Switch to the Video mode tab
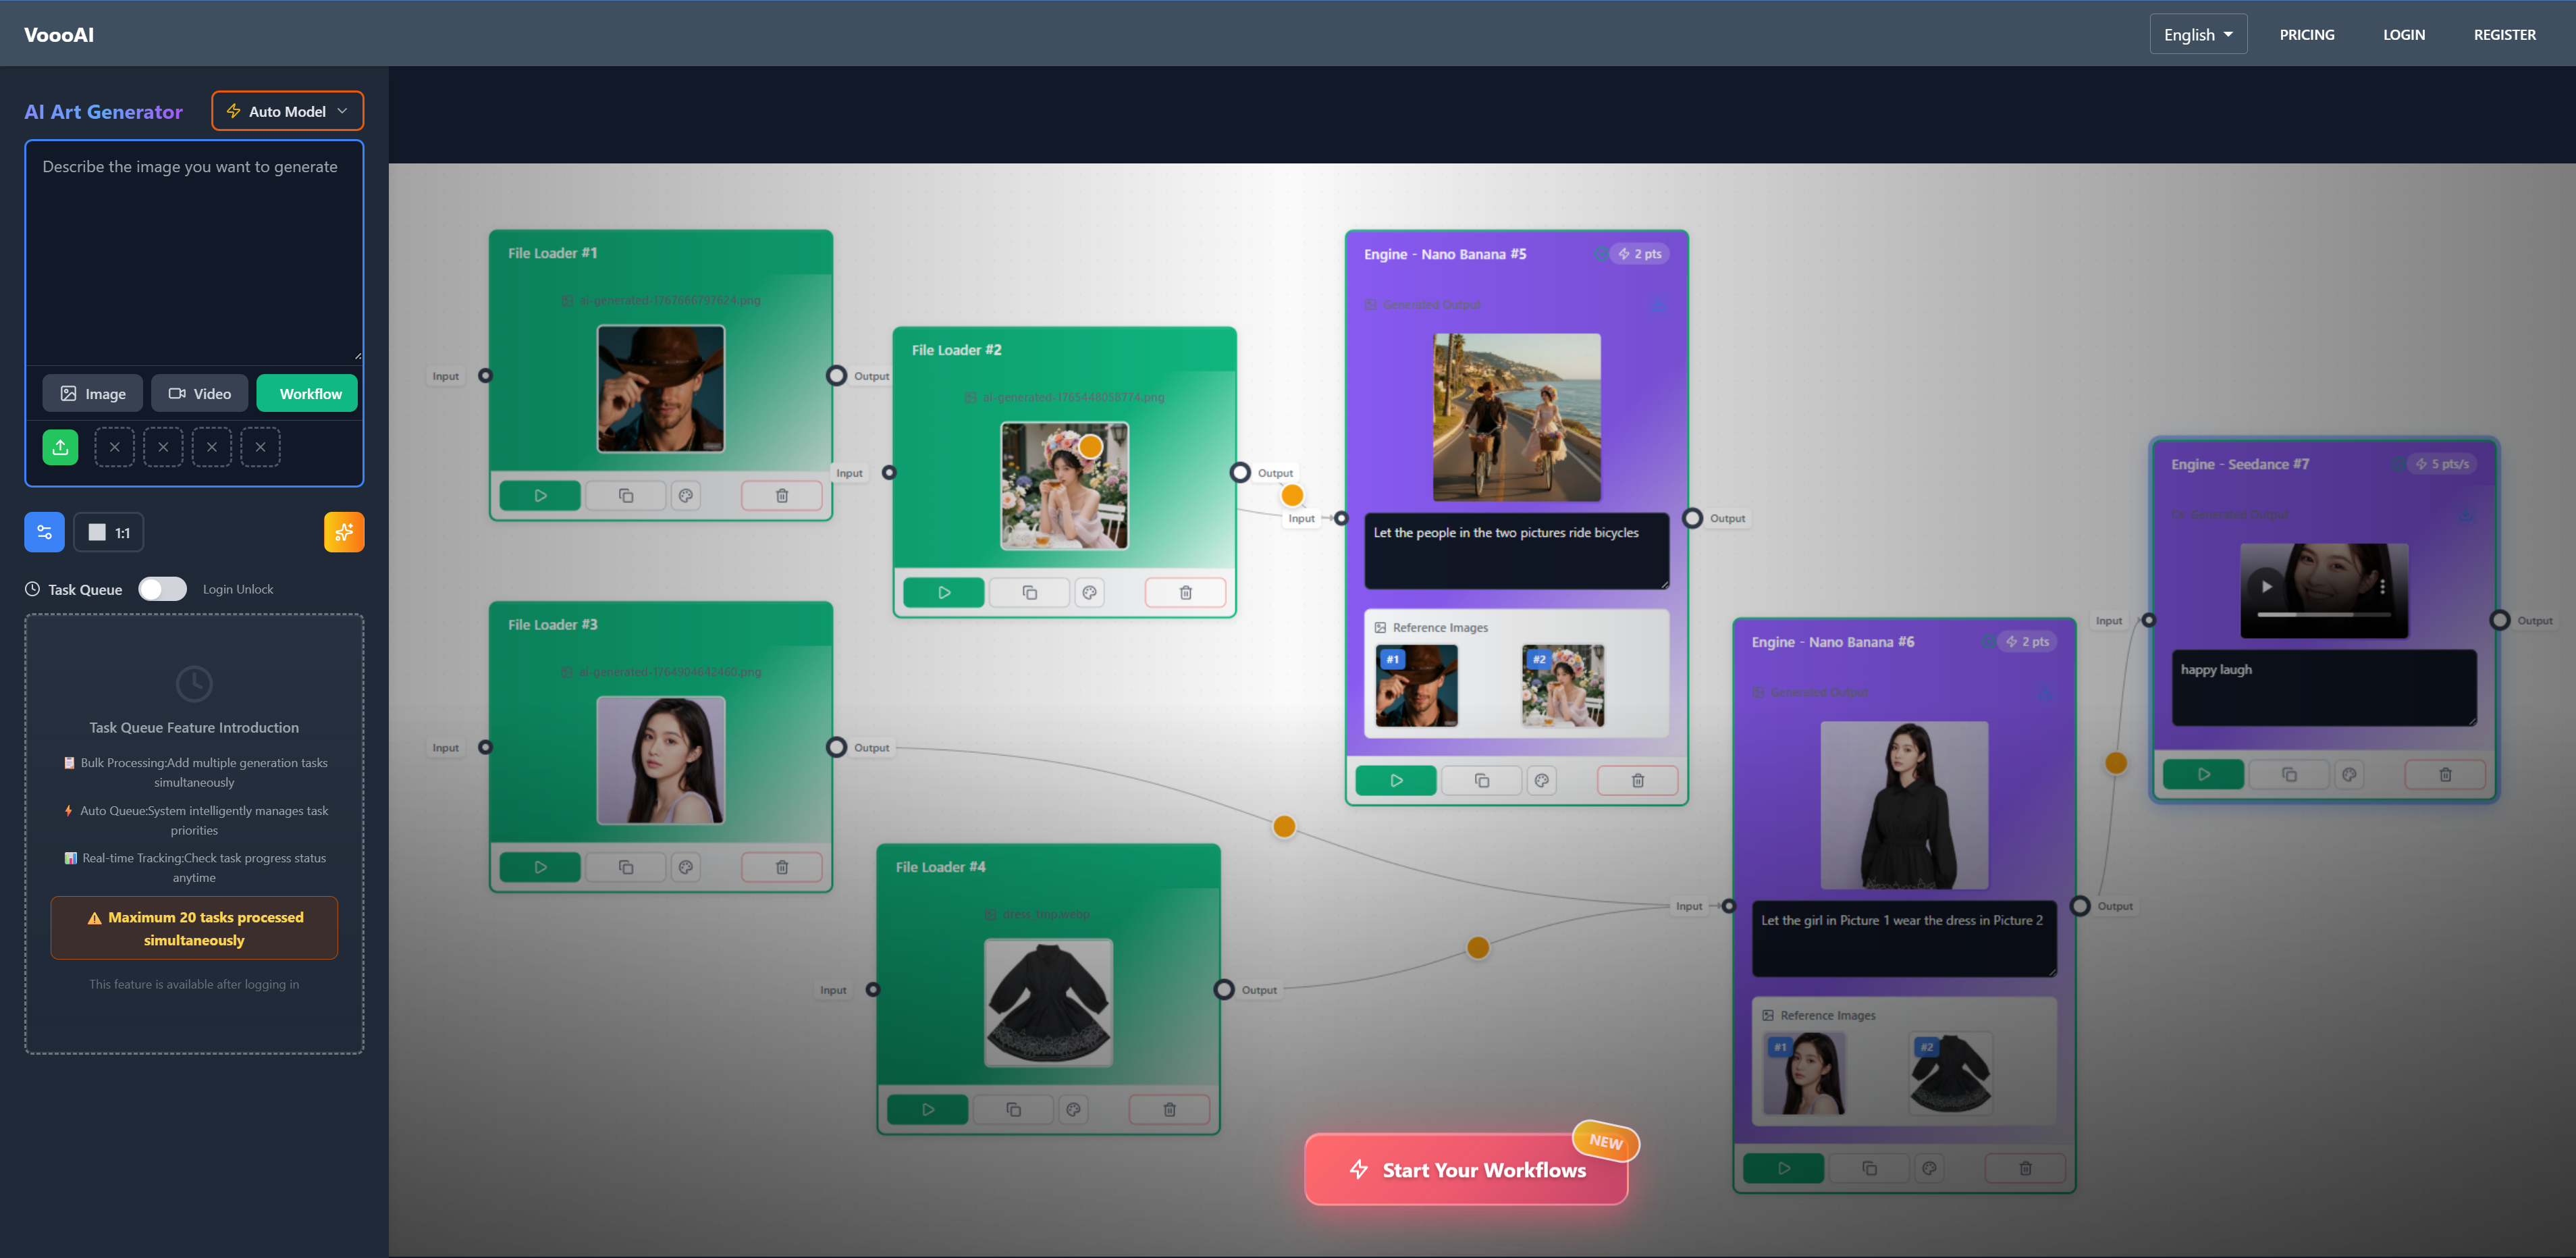 pos(199,394)
